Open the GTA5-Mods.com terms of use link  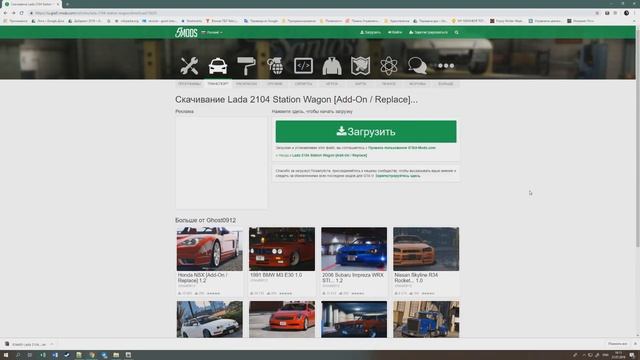(402, 148)
